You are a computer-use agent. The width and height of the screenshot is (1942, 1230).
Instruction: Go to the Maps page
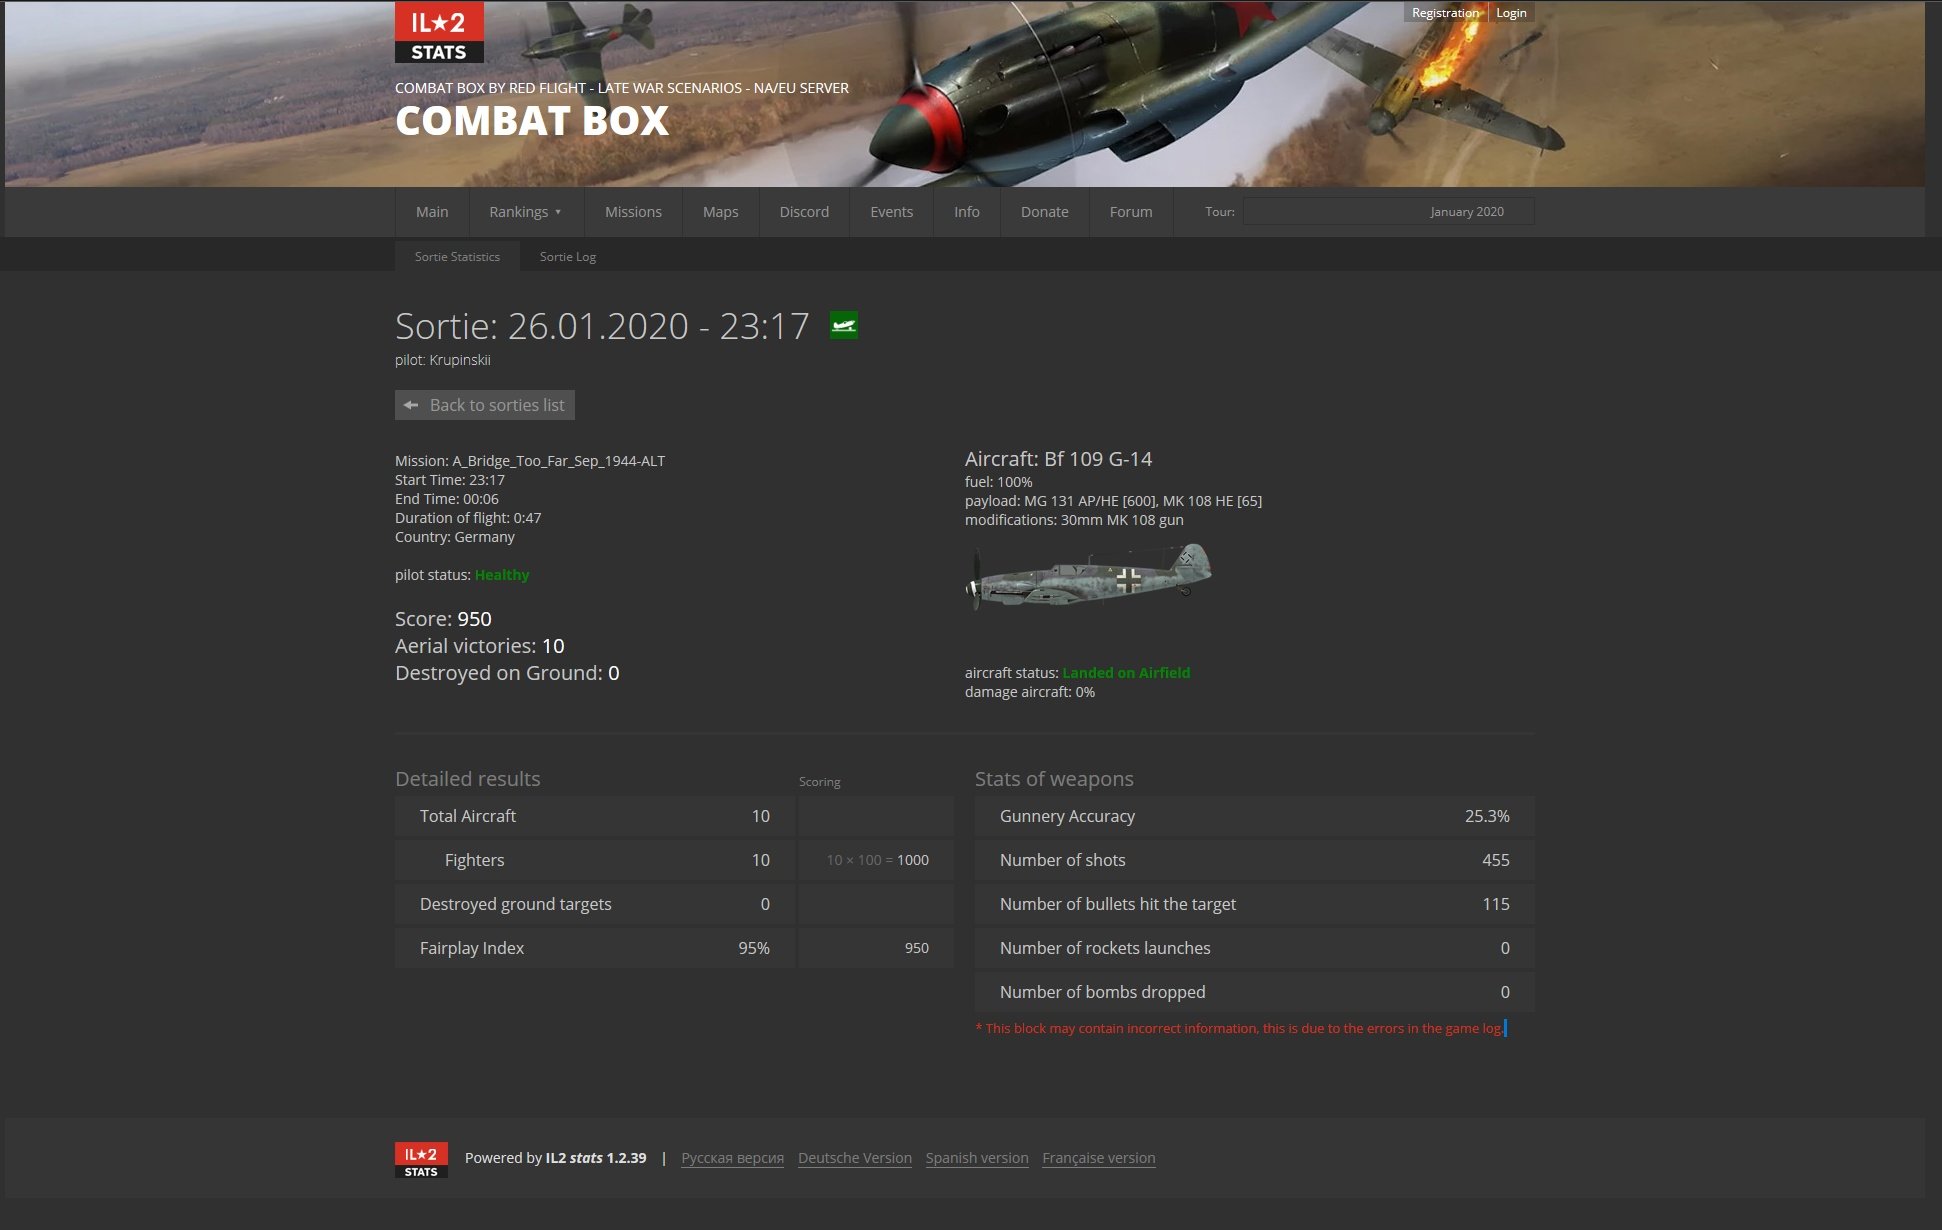tap(720, 212)
